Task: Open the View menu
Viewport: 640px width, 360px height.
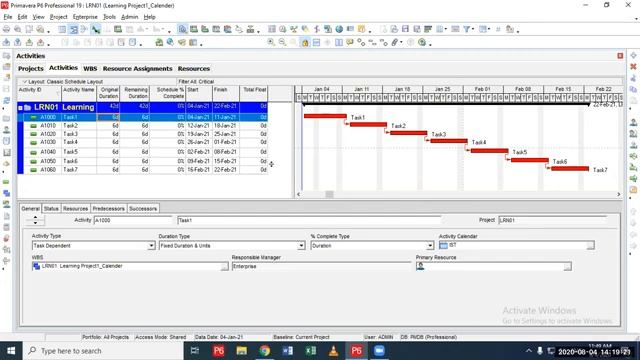Action: click(x=38, y=17)
